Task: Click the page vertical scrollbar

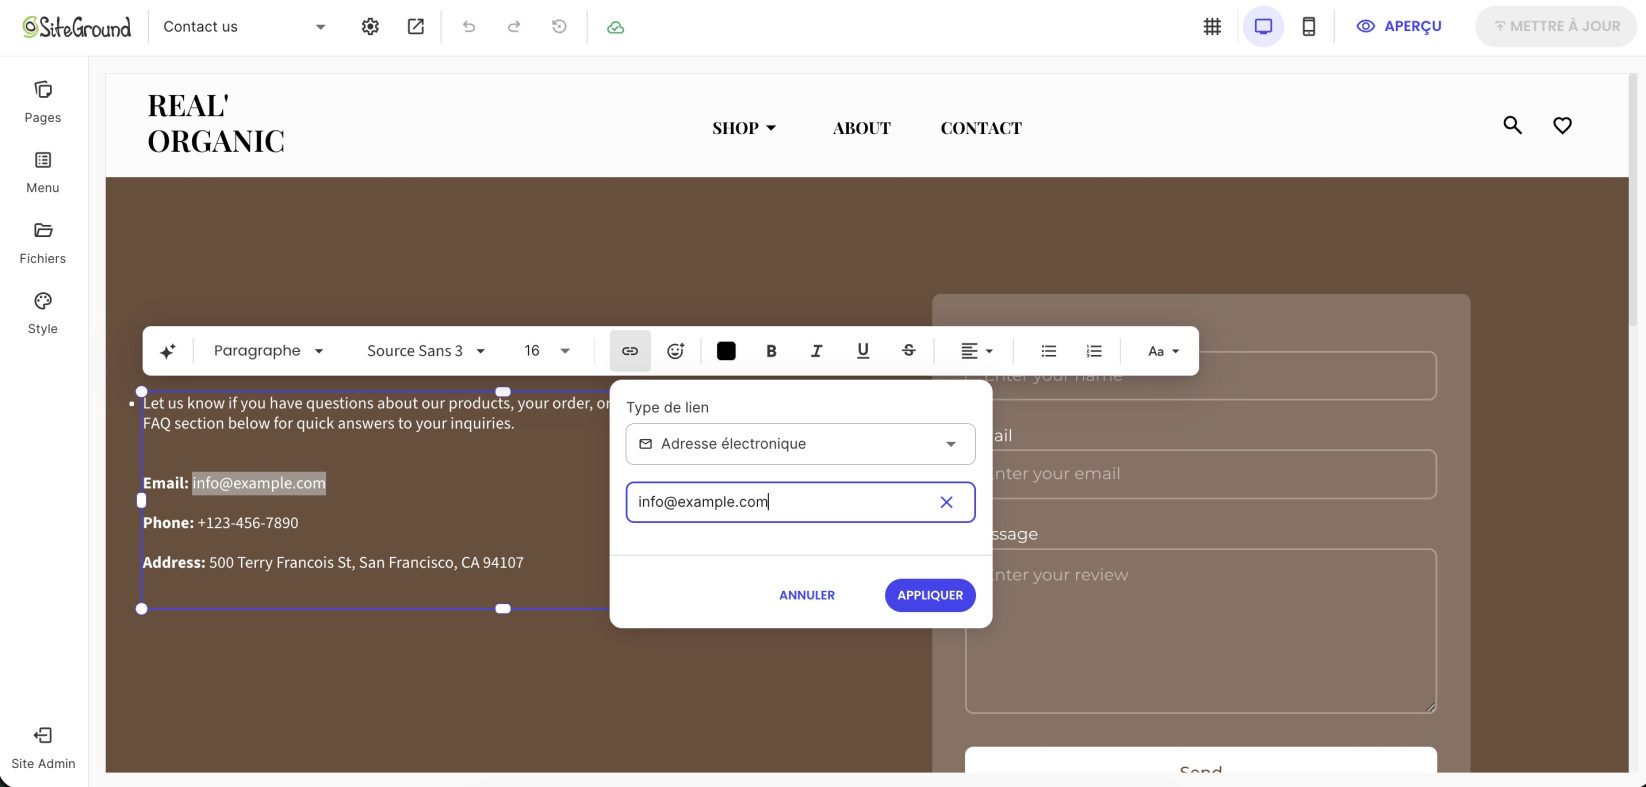Action: [1635, 200]
